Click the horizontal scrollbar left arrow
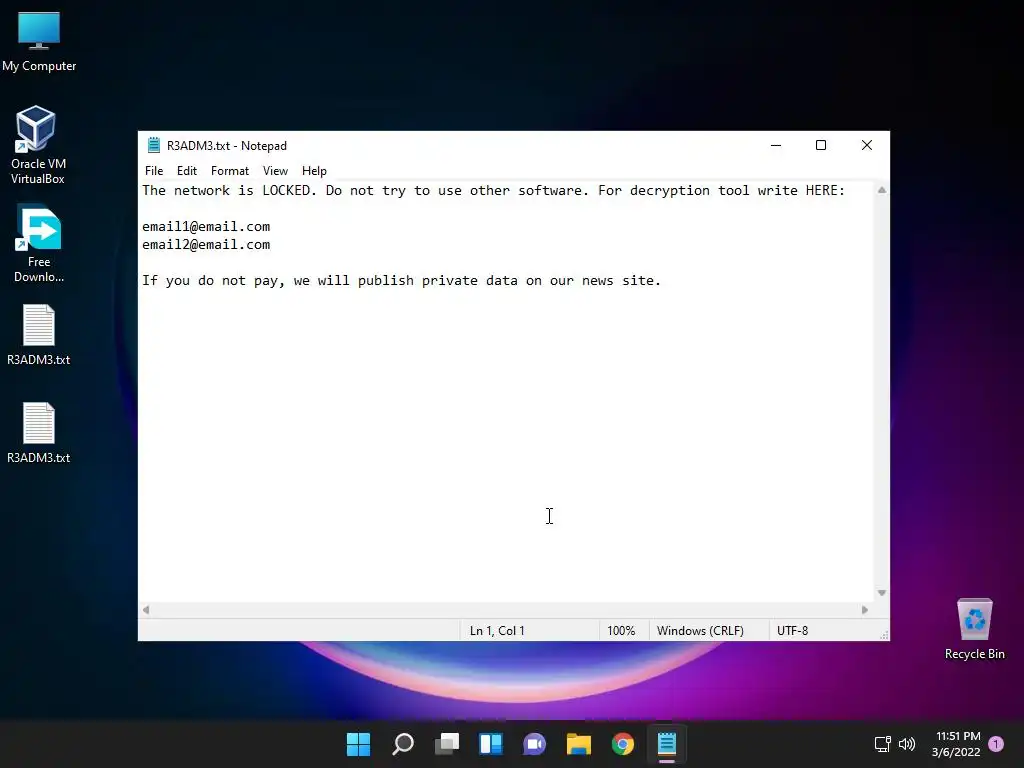Image resolution: width=1024 pixels, height=768 pixels. [146, 610]
